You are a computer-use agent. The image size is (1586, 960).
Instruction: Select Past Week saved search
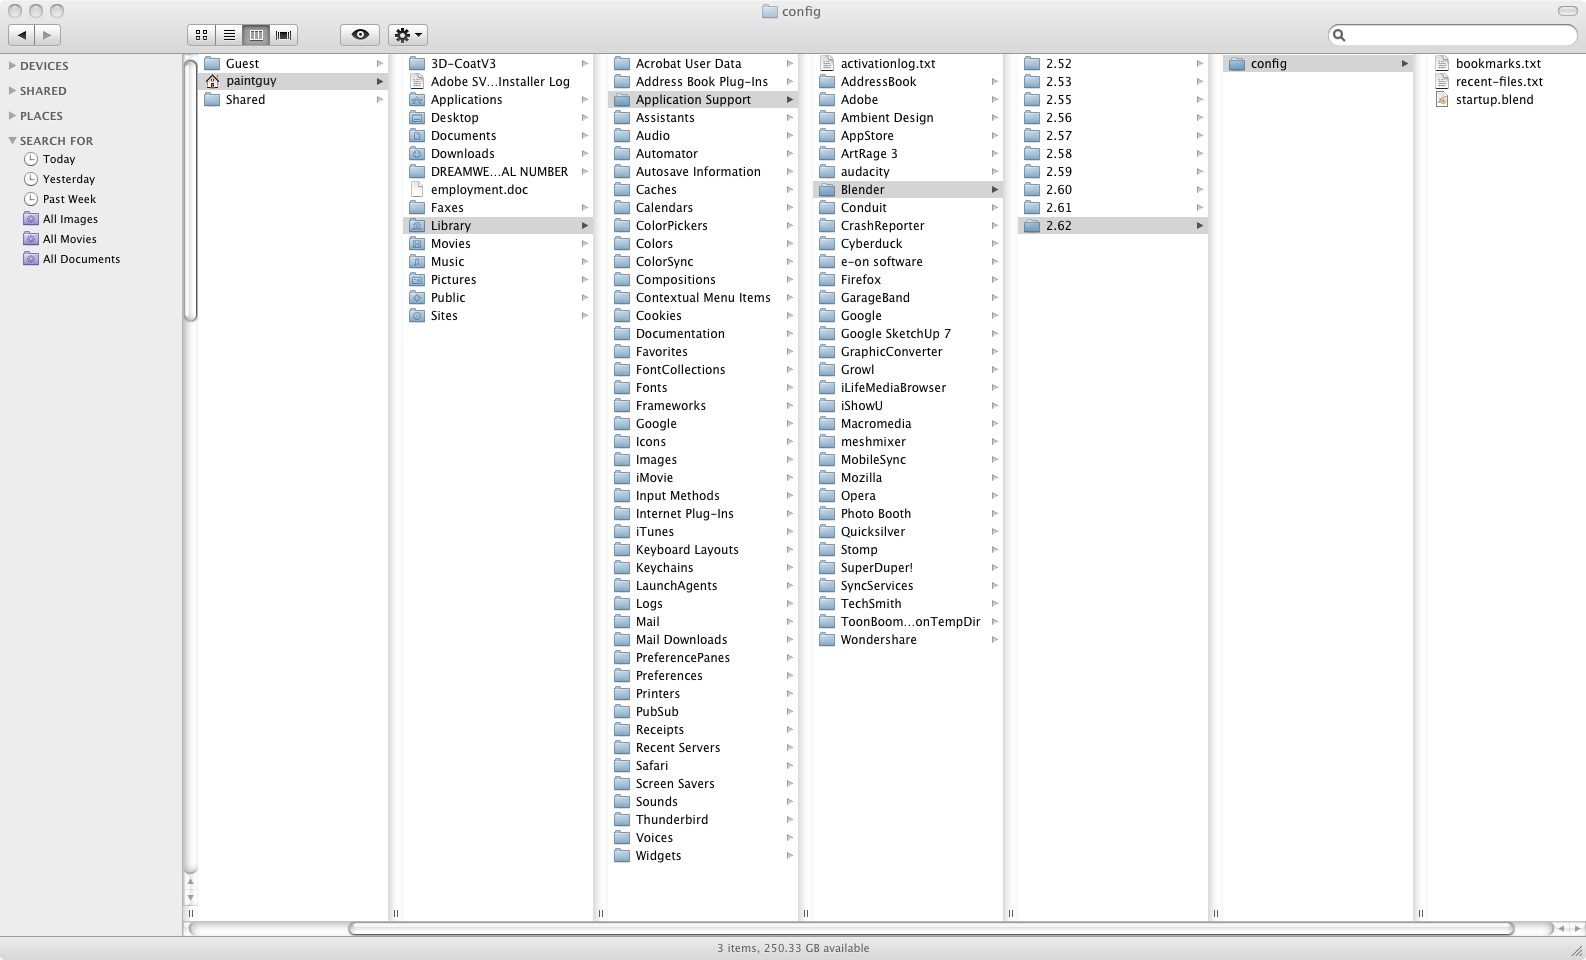[x=69, y=199]
